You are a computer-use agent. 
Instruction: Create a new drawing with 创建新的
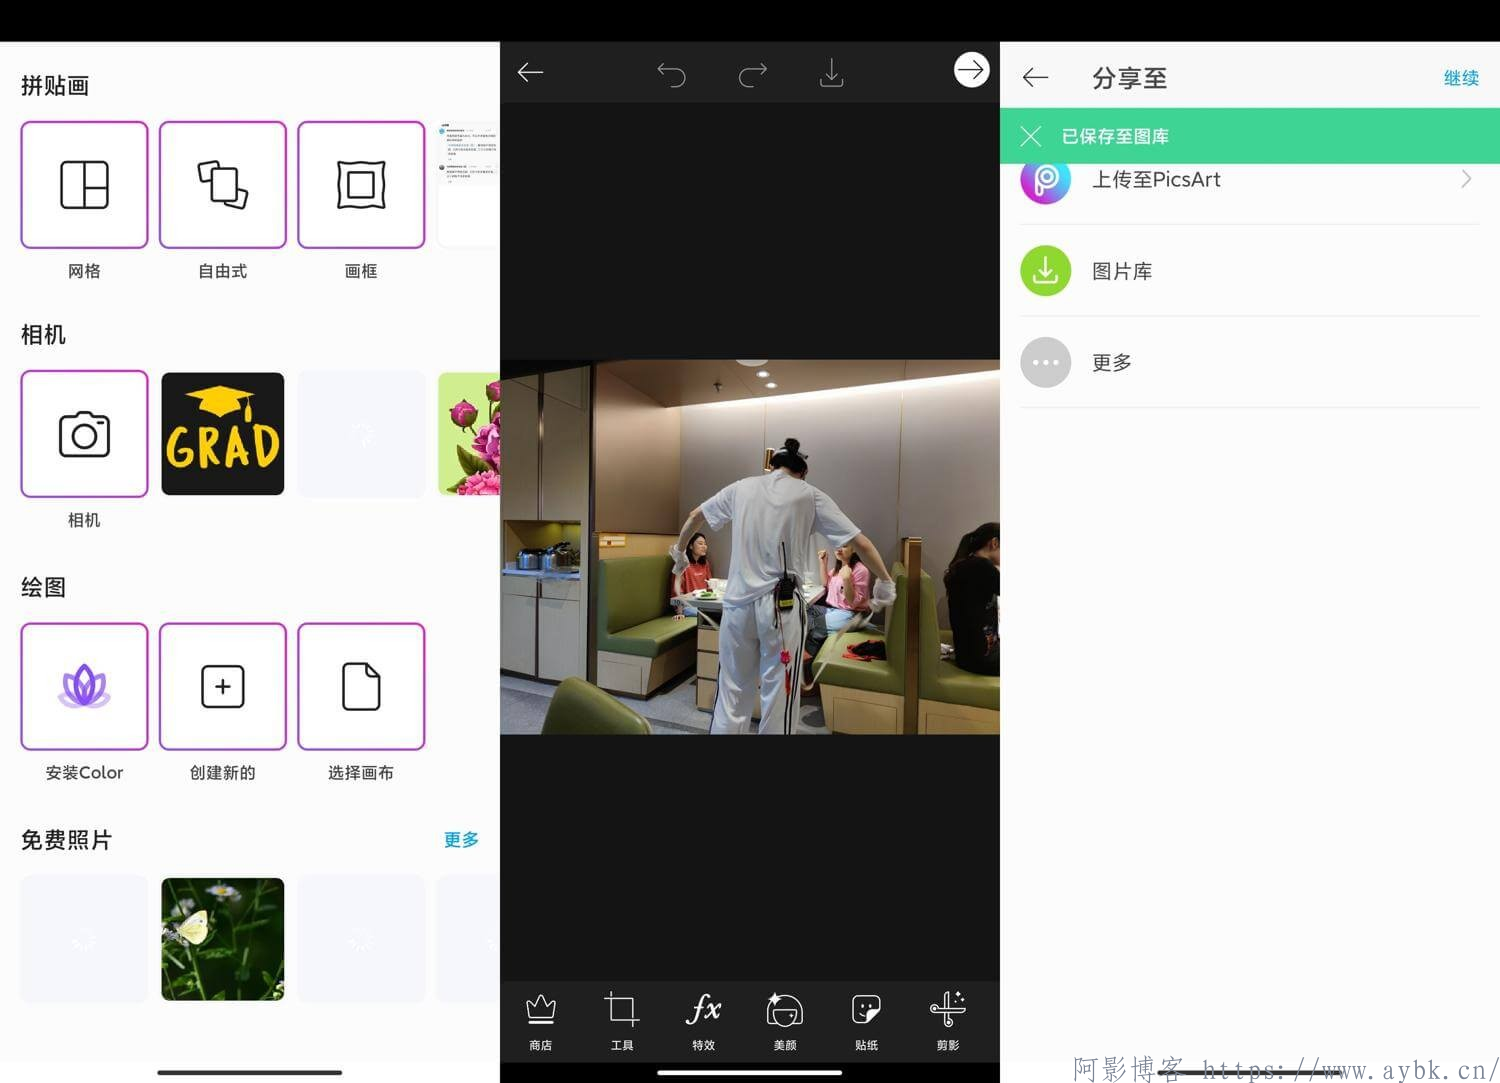[x=222, y=686]
